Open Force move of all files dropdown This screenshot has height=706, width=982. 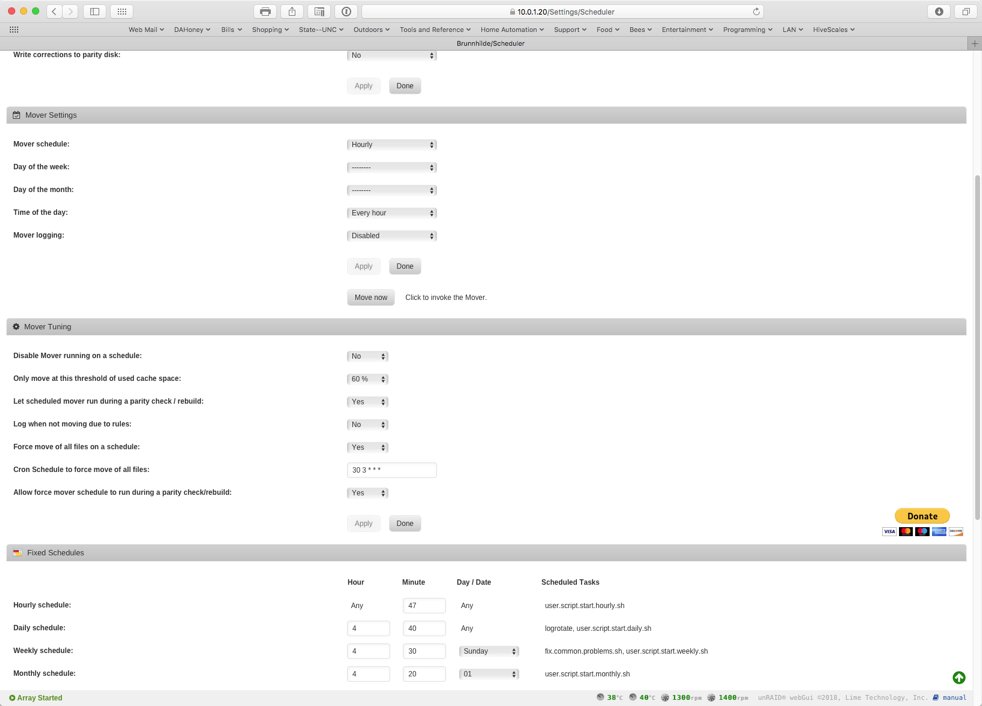(x=368, y=447)
